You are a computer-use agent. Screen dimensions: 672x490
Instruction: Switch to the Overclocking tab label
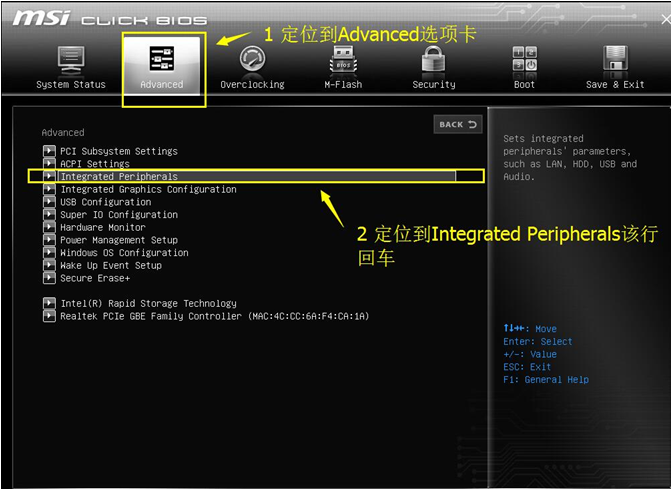pos(252,84)
